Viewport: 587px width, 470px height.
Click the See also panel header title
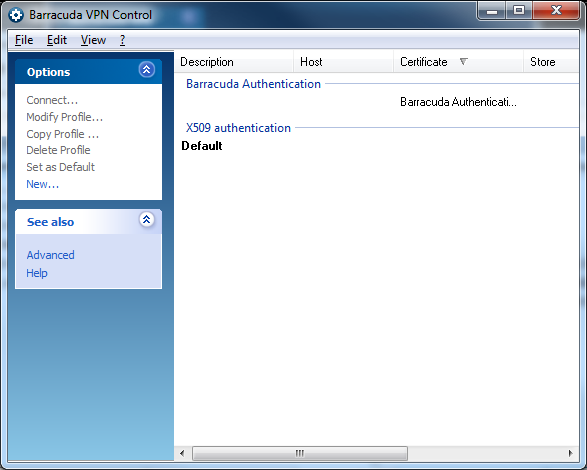(x=50, y=222)
